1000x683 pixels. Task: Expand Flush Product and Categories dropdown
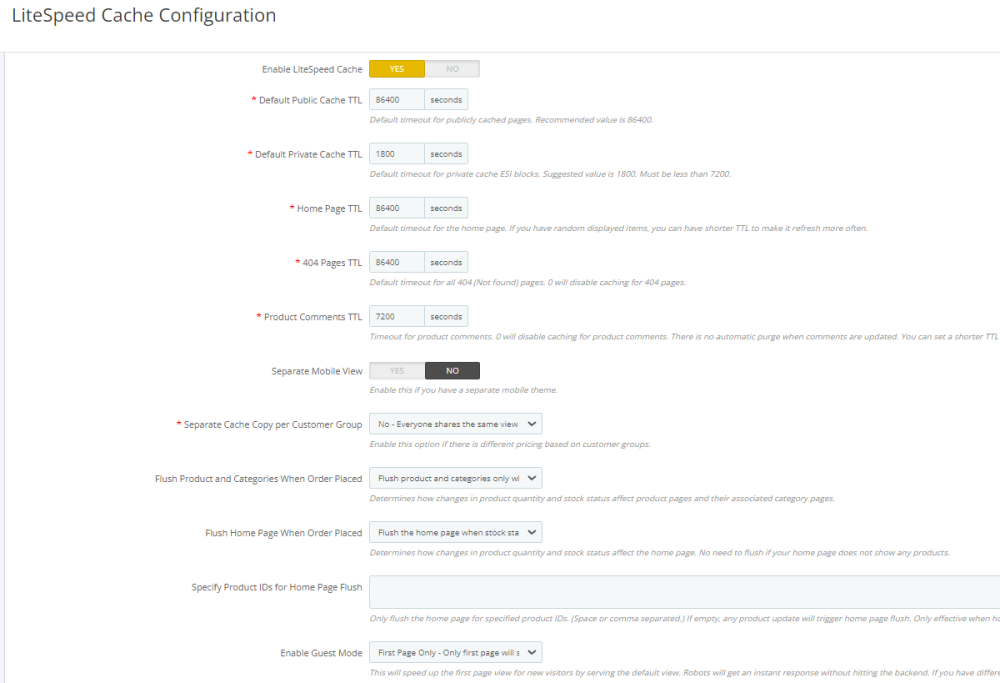click(x=455, y=479)
